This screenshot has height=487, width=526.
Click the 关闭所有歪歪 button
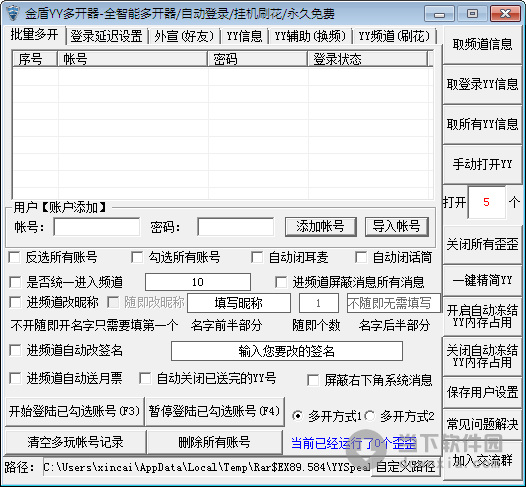point(482,244)
